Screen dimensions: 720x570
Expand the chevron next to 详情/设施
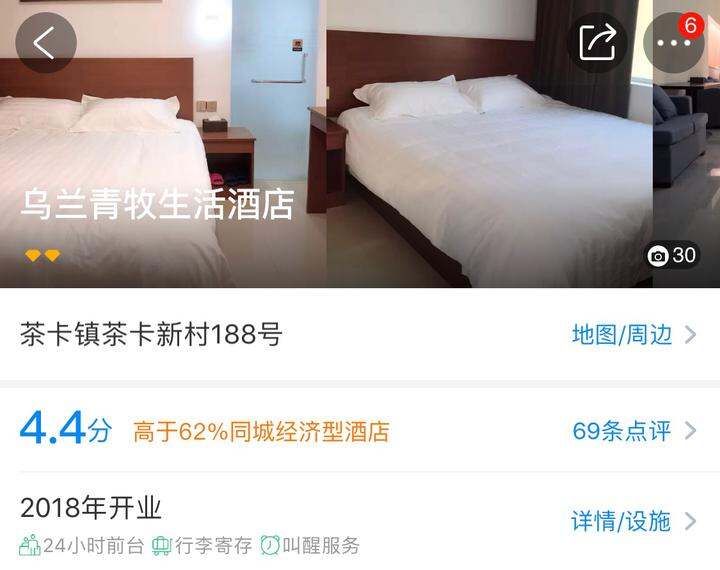pos(691,521)
